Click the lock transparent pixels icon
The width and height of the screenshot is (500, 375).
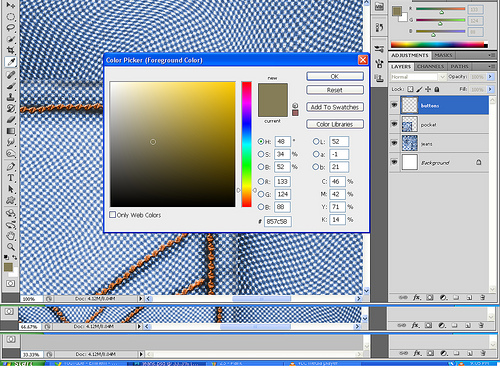410,89
